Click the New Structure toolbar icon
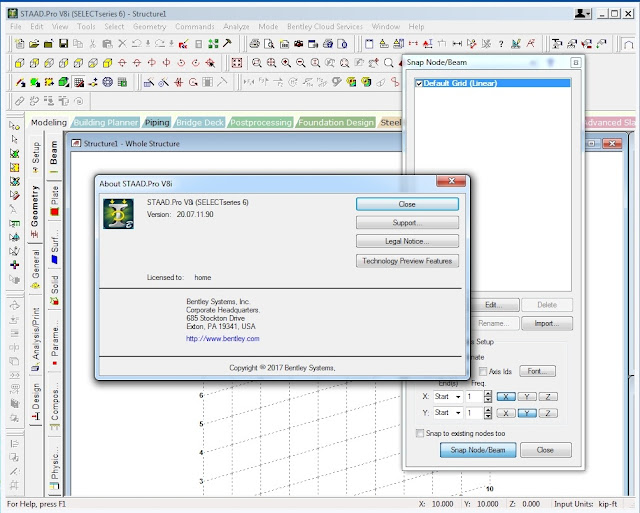This screenshot has height=513, width=640. (x=19, y=44)
